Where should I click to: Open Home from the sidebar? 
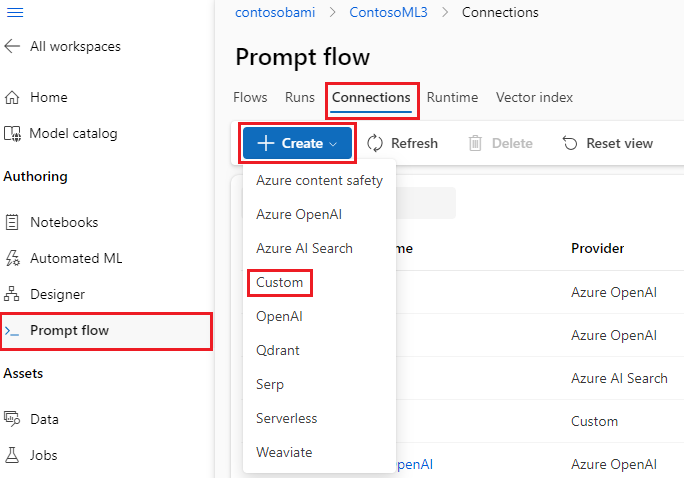pyautogui.click(x=48, y=97)
